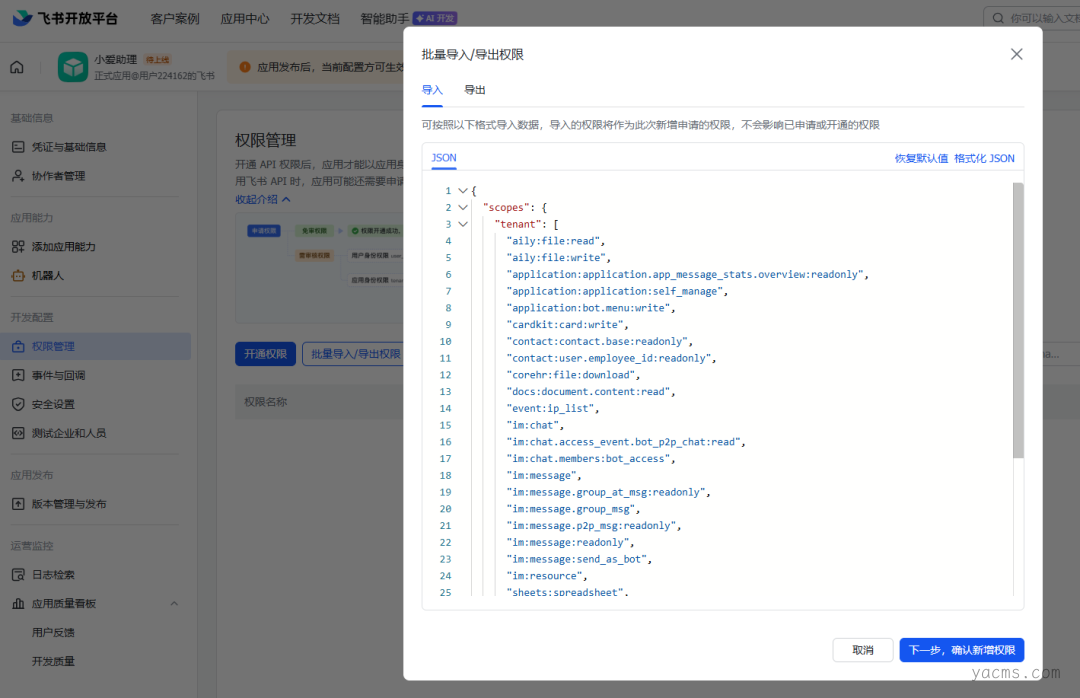Click the 版本管理与发布 upload icon
The image size is (1080, 698).
click(x=18, y=504)
